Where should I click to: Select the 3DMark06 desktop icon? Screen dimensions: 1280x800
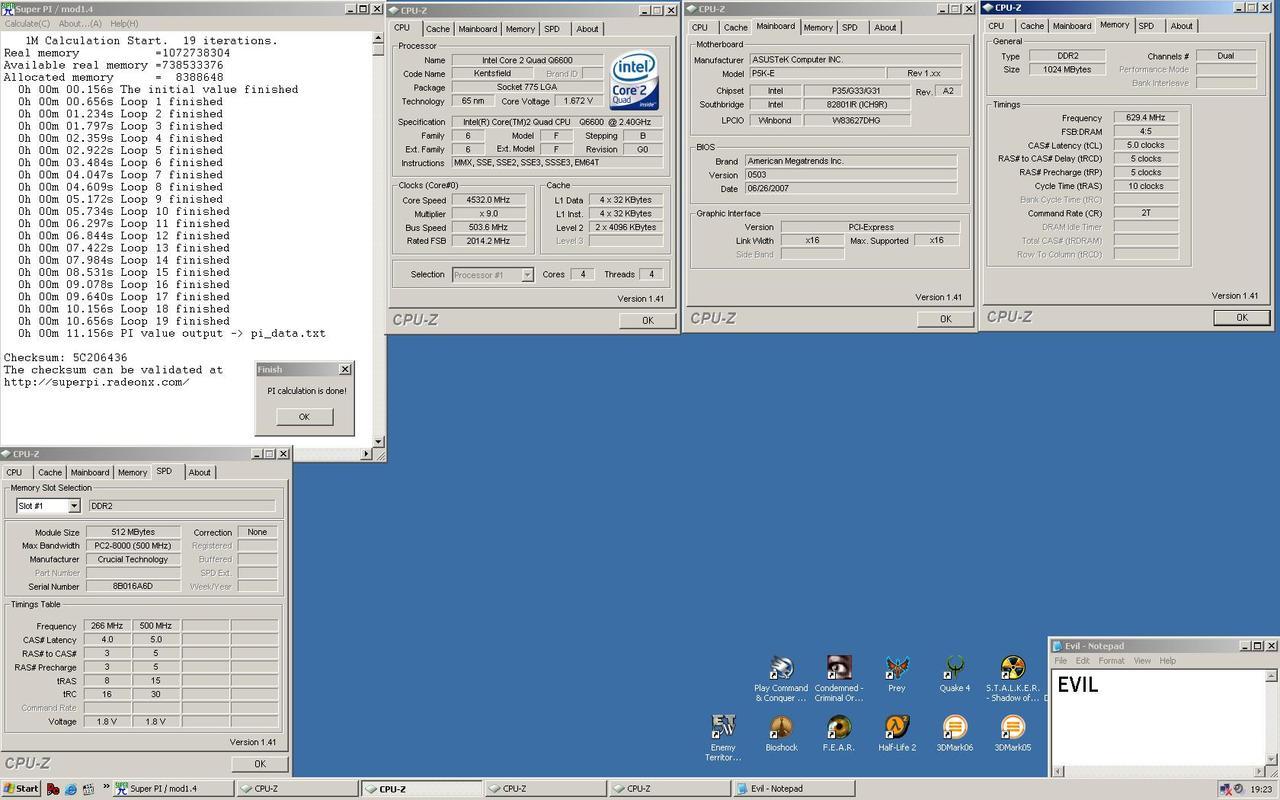coord(955,734)
